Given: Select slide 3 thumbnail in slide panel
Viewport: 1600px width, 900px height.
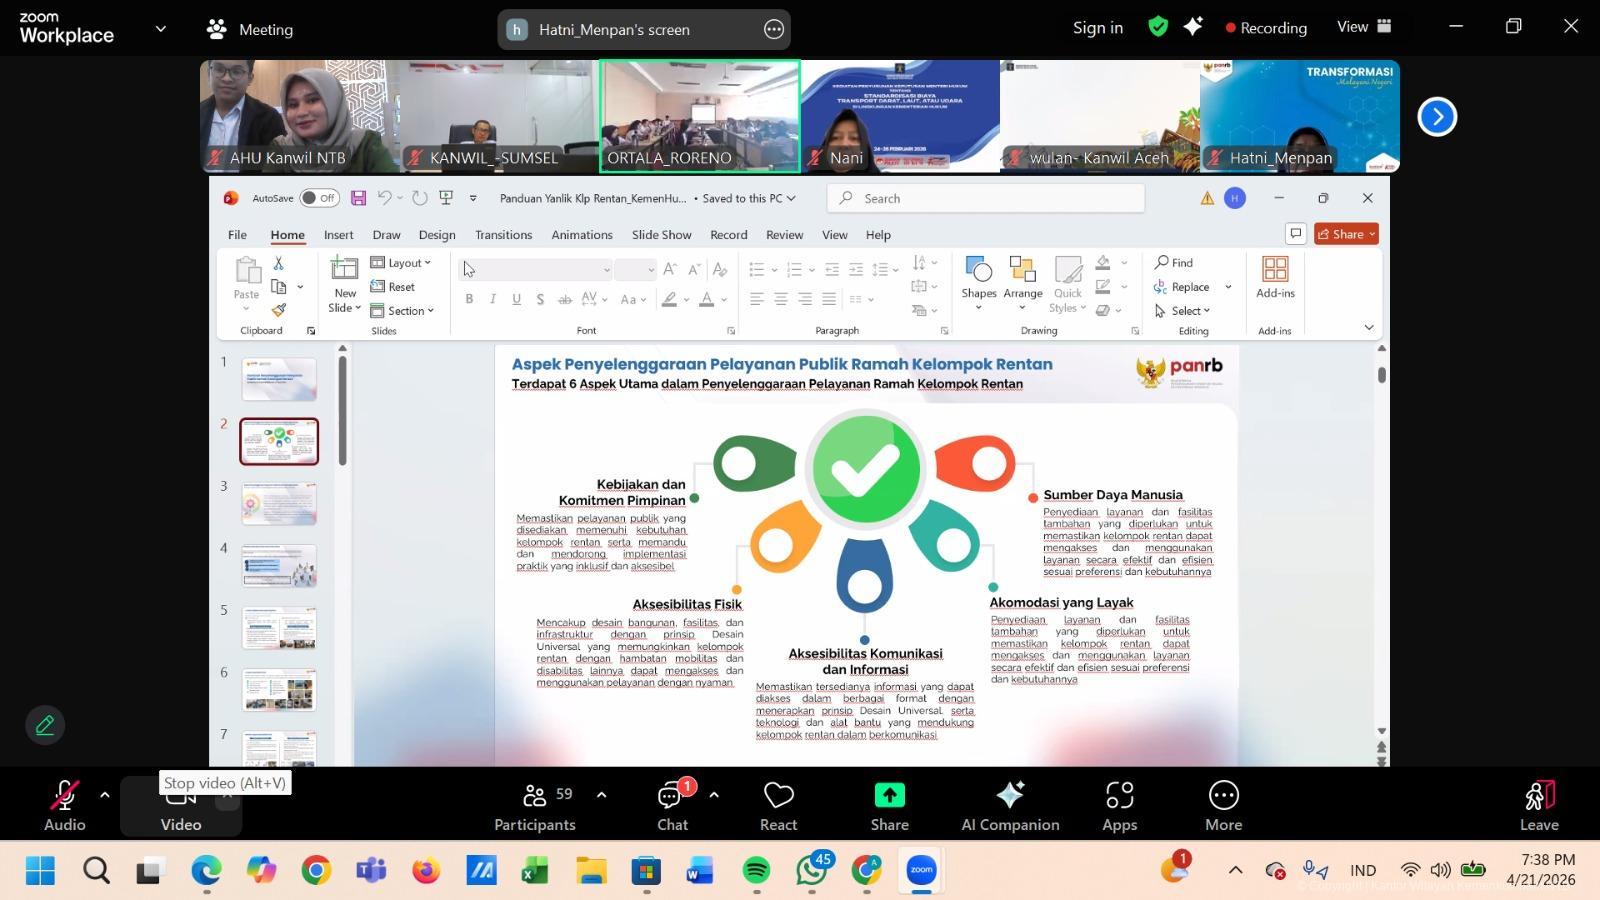Looking at the screenshot, I should (279, 503).
